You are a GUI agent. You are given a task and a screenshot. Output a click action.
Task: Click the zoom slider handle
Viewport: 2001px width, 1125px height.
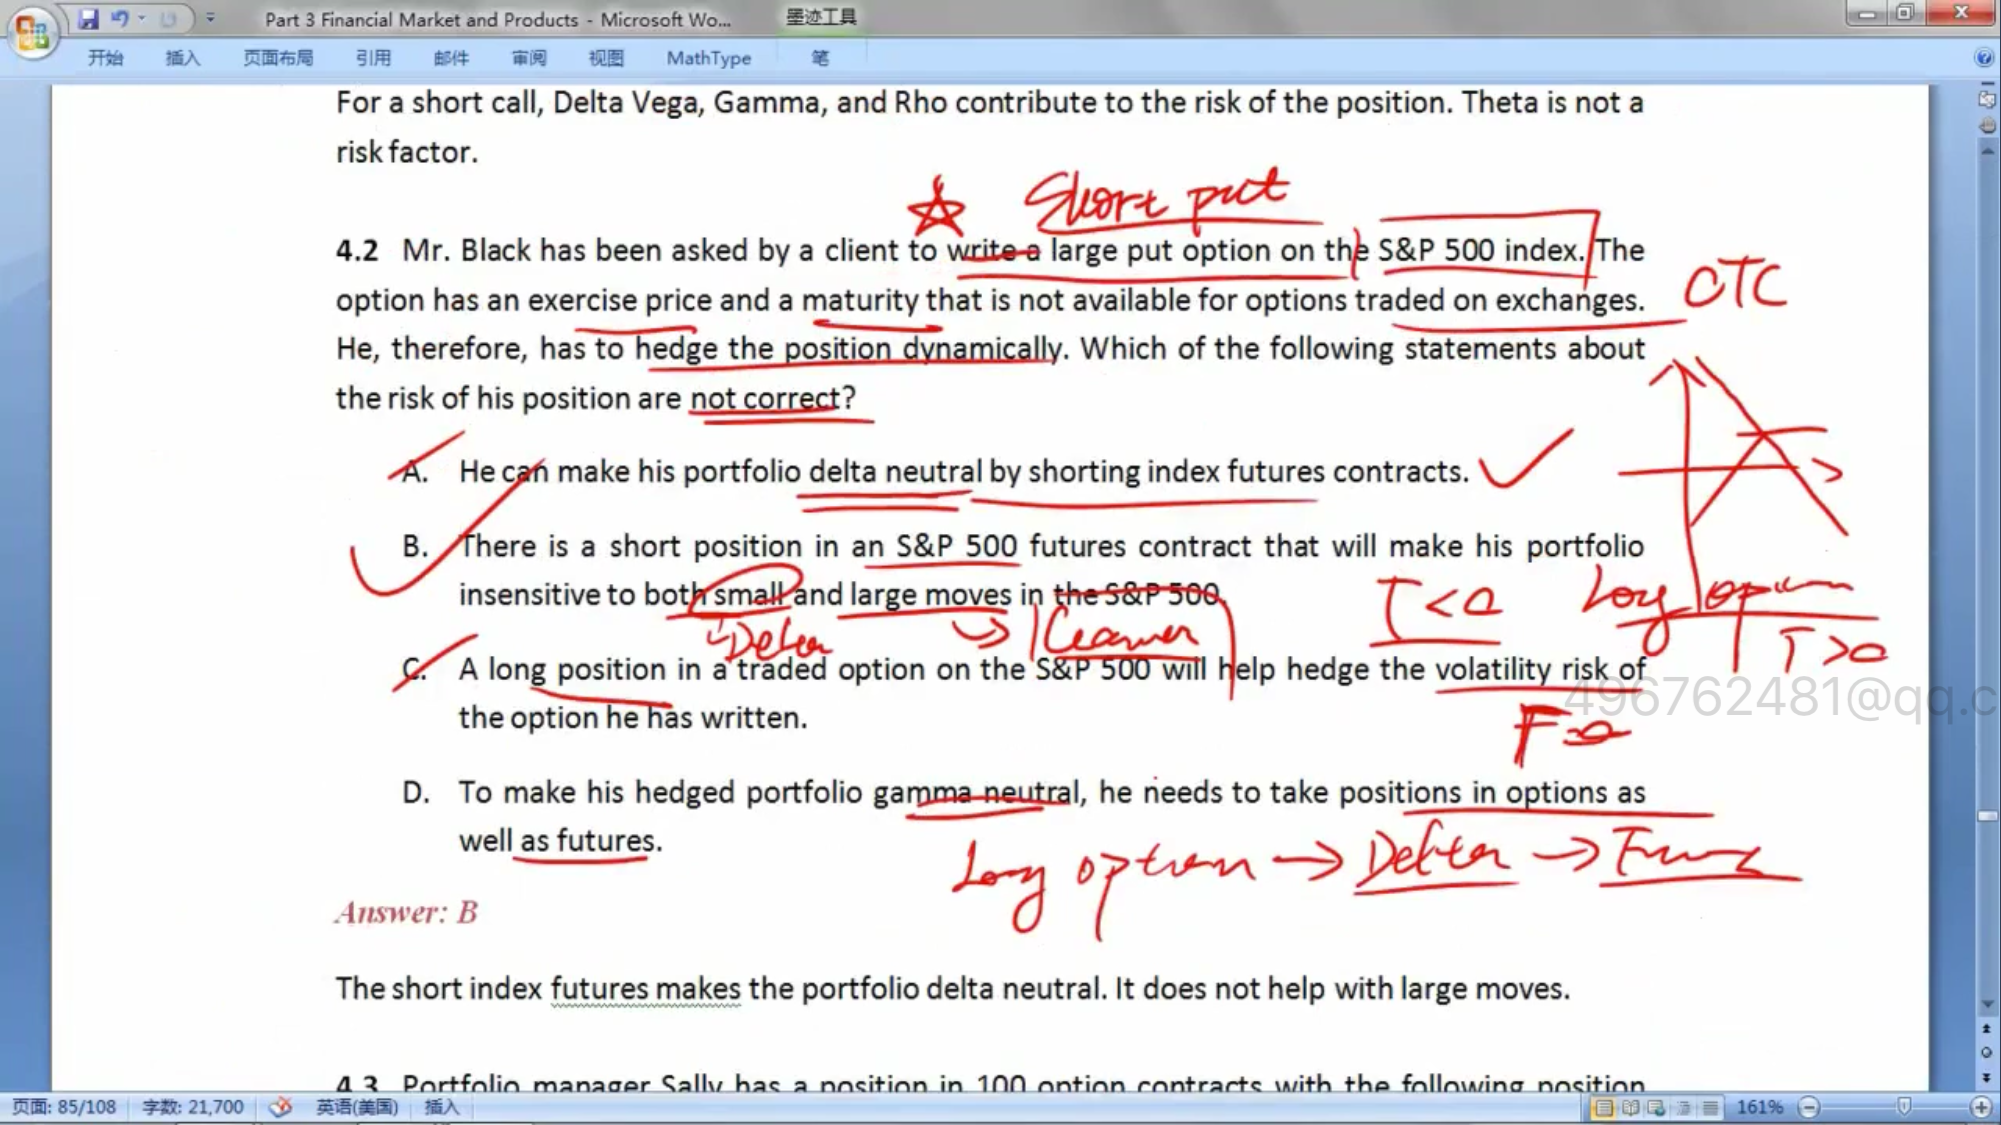pos(1904,1106)
